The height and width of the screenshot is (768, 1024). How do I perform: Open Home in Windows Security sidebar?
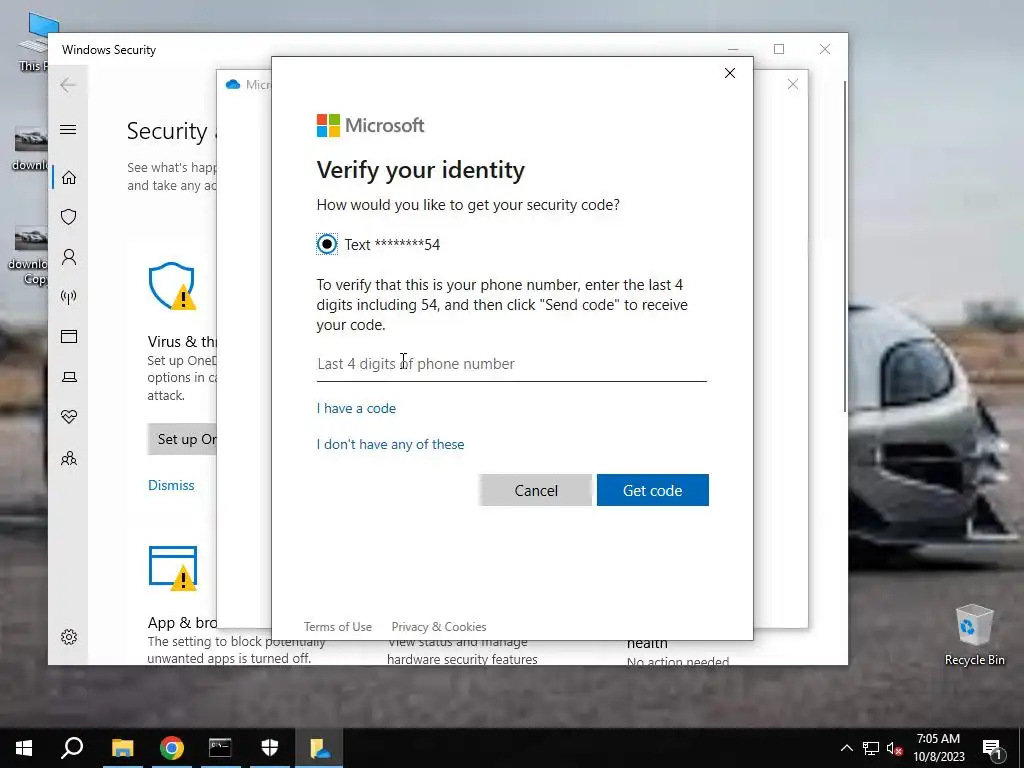tap(69, 178)
